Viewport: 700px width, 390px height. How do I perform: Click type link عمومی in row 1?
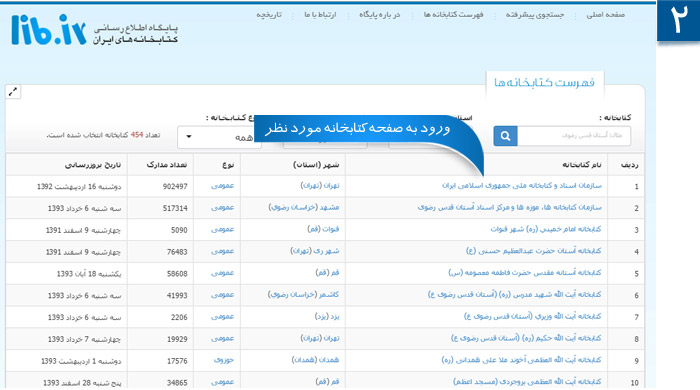[x=222, y=186]
